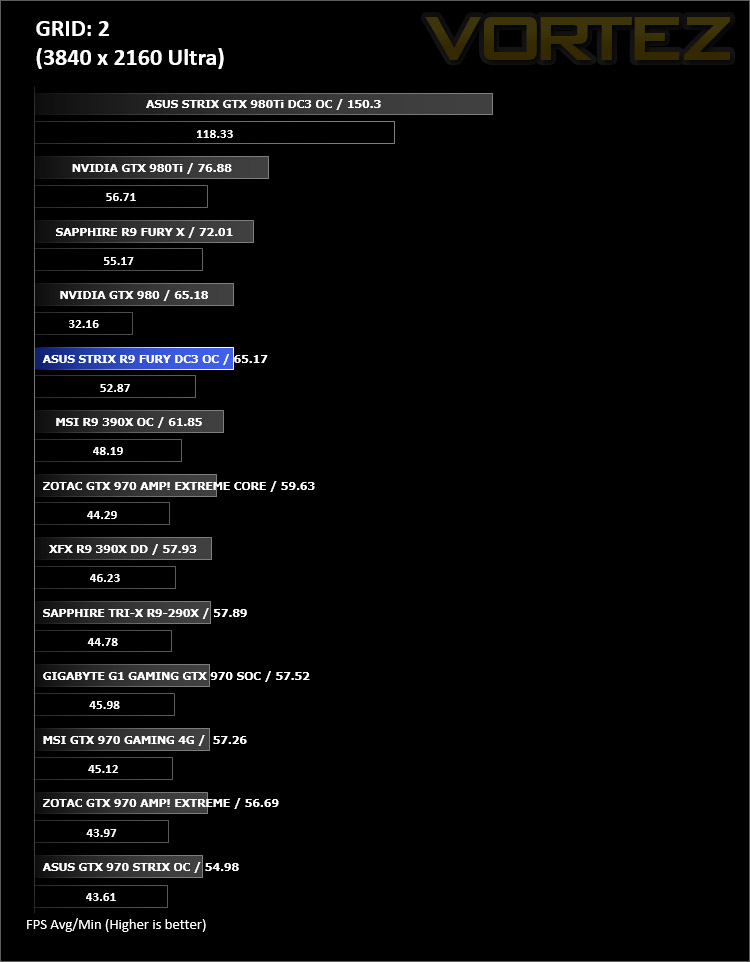Select the ASUS STRIX GTX 980Ti DC3 OC / 150.3 bar
Image resolution: width=750 pixels, height=962 pixels.
coord(263,104)
